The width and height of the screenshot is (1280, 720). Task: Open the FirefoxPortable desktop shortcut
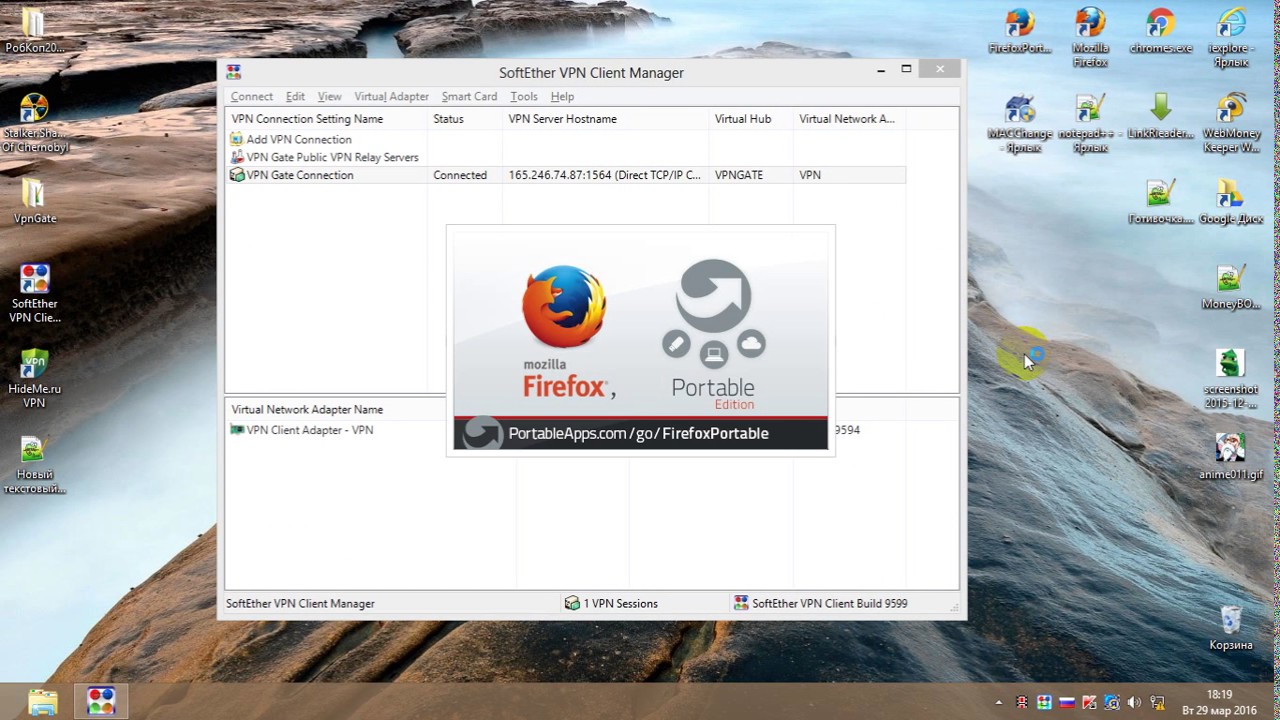click(x=1020, y=31)
